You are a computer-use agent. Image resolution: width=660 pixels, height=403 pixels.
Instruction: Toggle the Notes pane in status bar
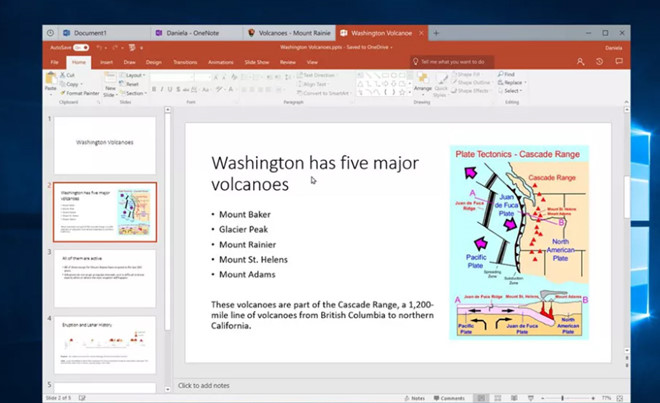pos(416,397)
